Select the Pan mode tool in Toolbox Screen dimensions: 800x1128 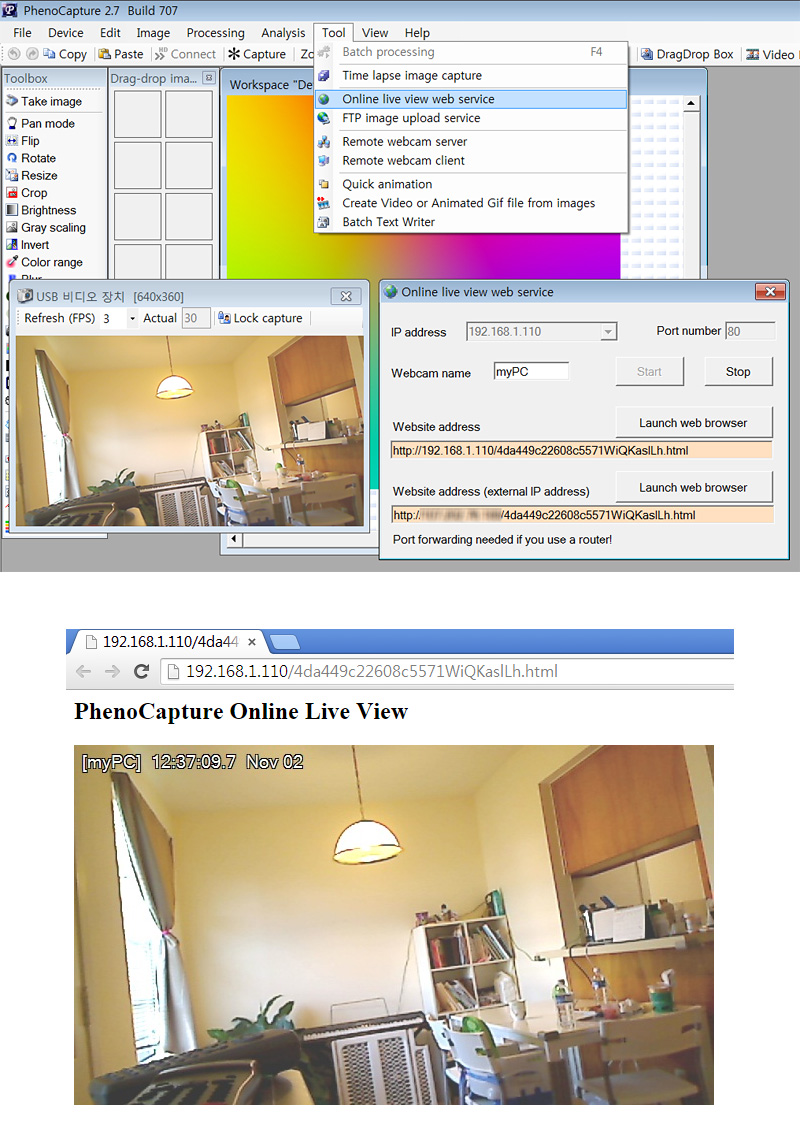(47, 123)
